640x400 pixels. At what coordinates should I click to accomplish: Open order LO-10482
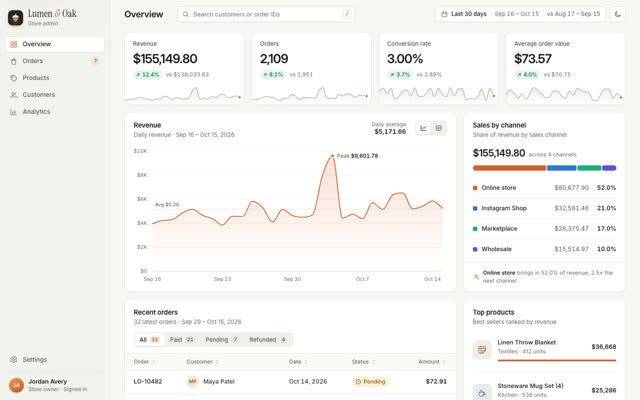pos(148,382)
